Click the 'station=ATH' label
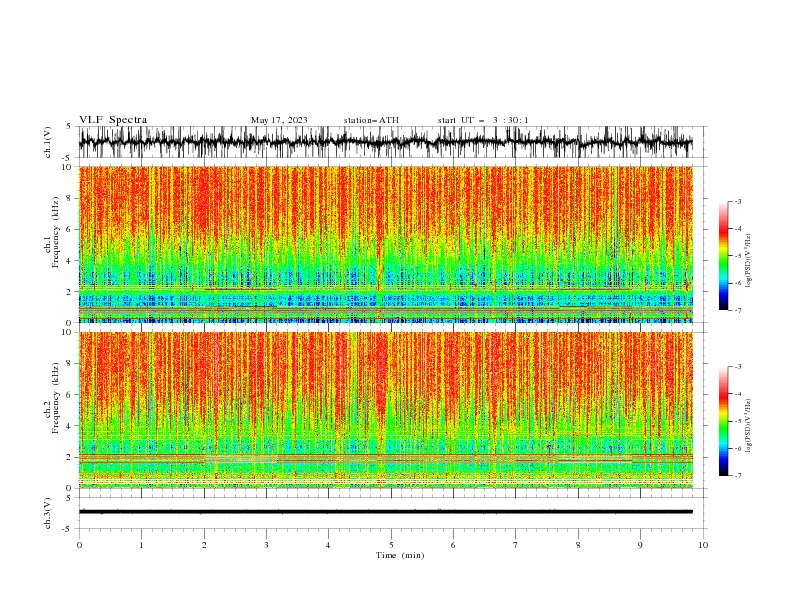The height and width of the screenshot is (612, 792). point(371,120)
